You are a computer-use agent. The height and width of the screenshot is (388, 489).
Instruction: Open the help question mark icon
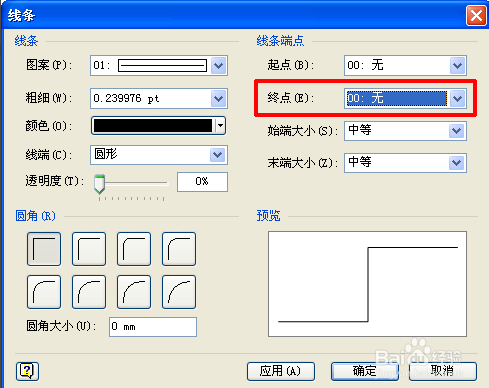pos(27,371)
